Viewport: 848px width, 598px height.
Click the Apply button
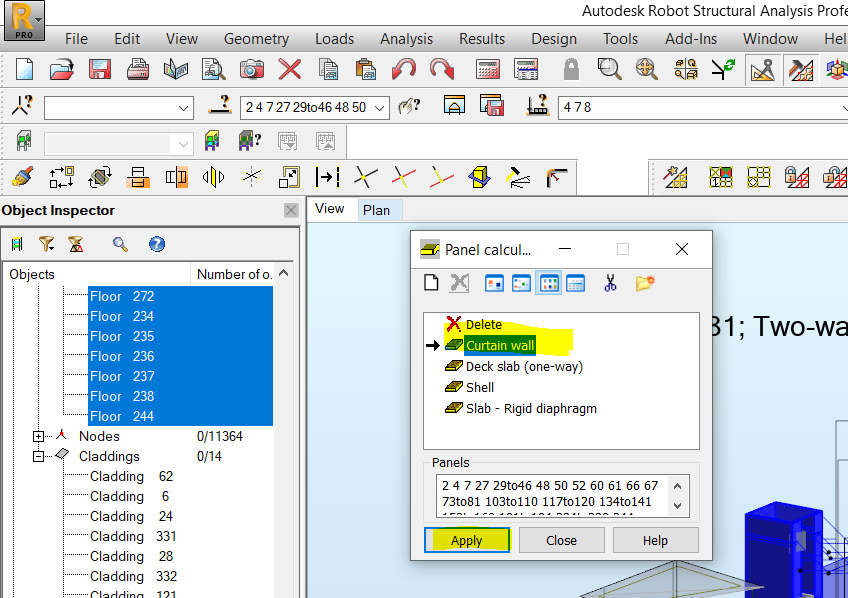pyautogui.click(x=467, y=540)
